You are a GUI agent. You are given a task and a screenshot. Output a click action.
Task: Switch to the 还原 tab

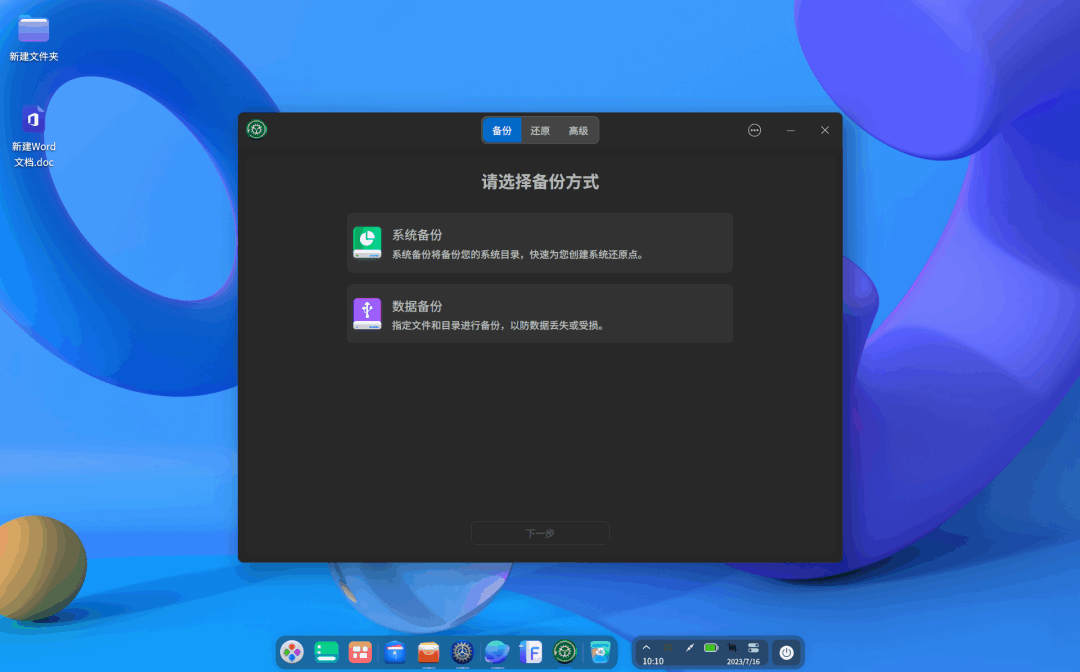point(539,131)
